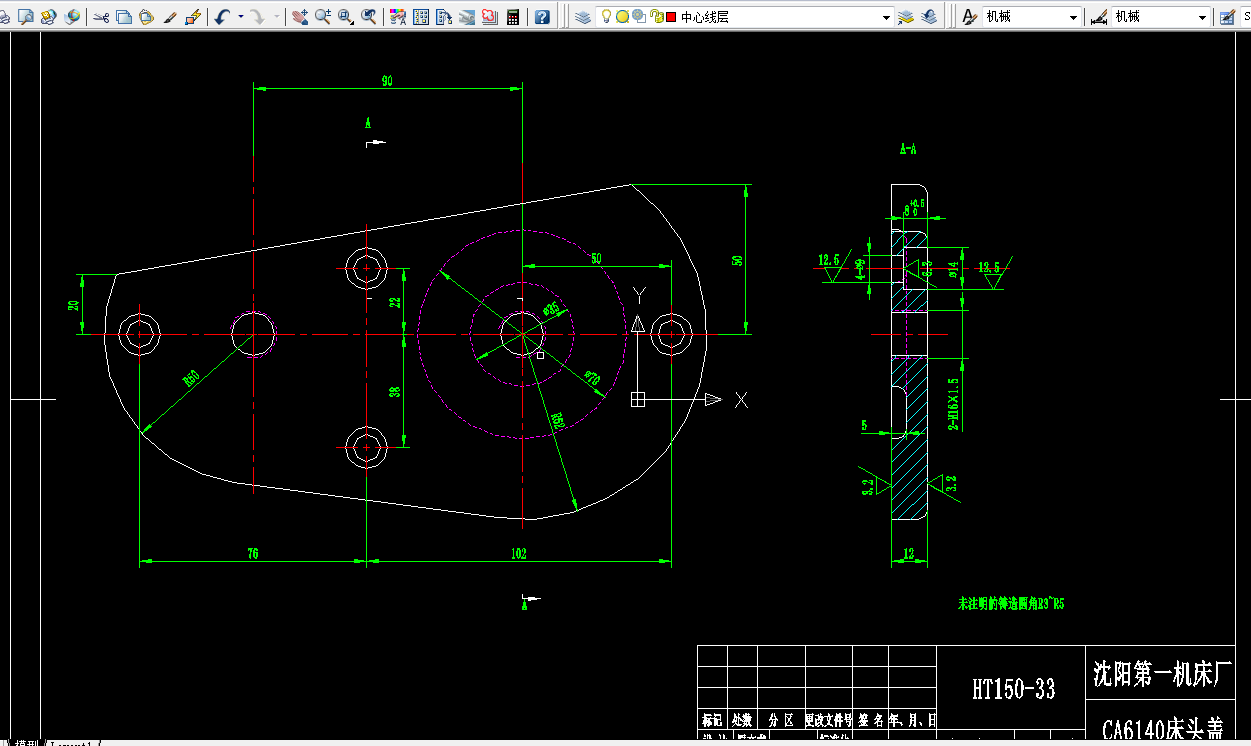Click Make Object's Layer Current icon
The width and height of the screenshot is (1251, 746).
pos(906,17)
